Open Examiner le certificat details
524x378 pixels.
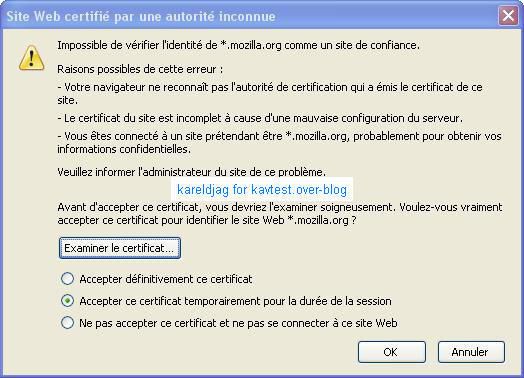tap(120, 248)
